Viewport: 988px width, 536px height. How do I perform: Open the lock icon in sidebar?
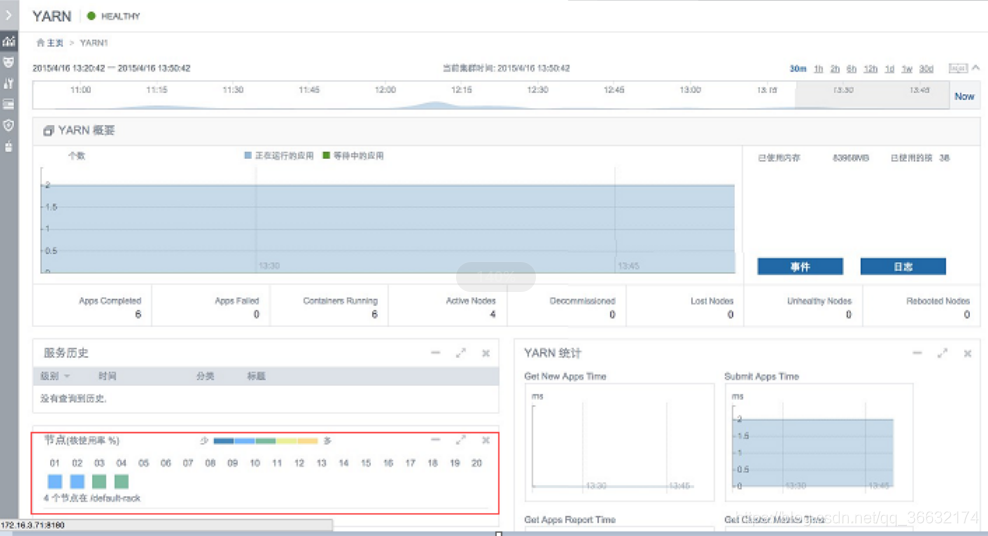(x=9, y=146)
